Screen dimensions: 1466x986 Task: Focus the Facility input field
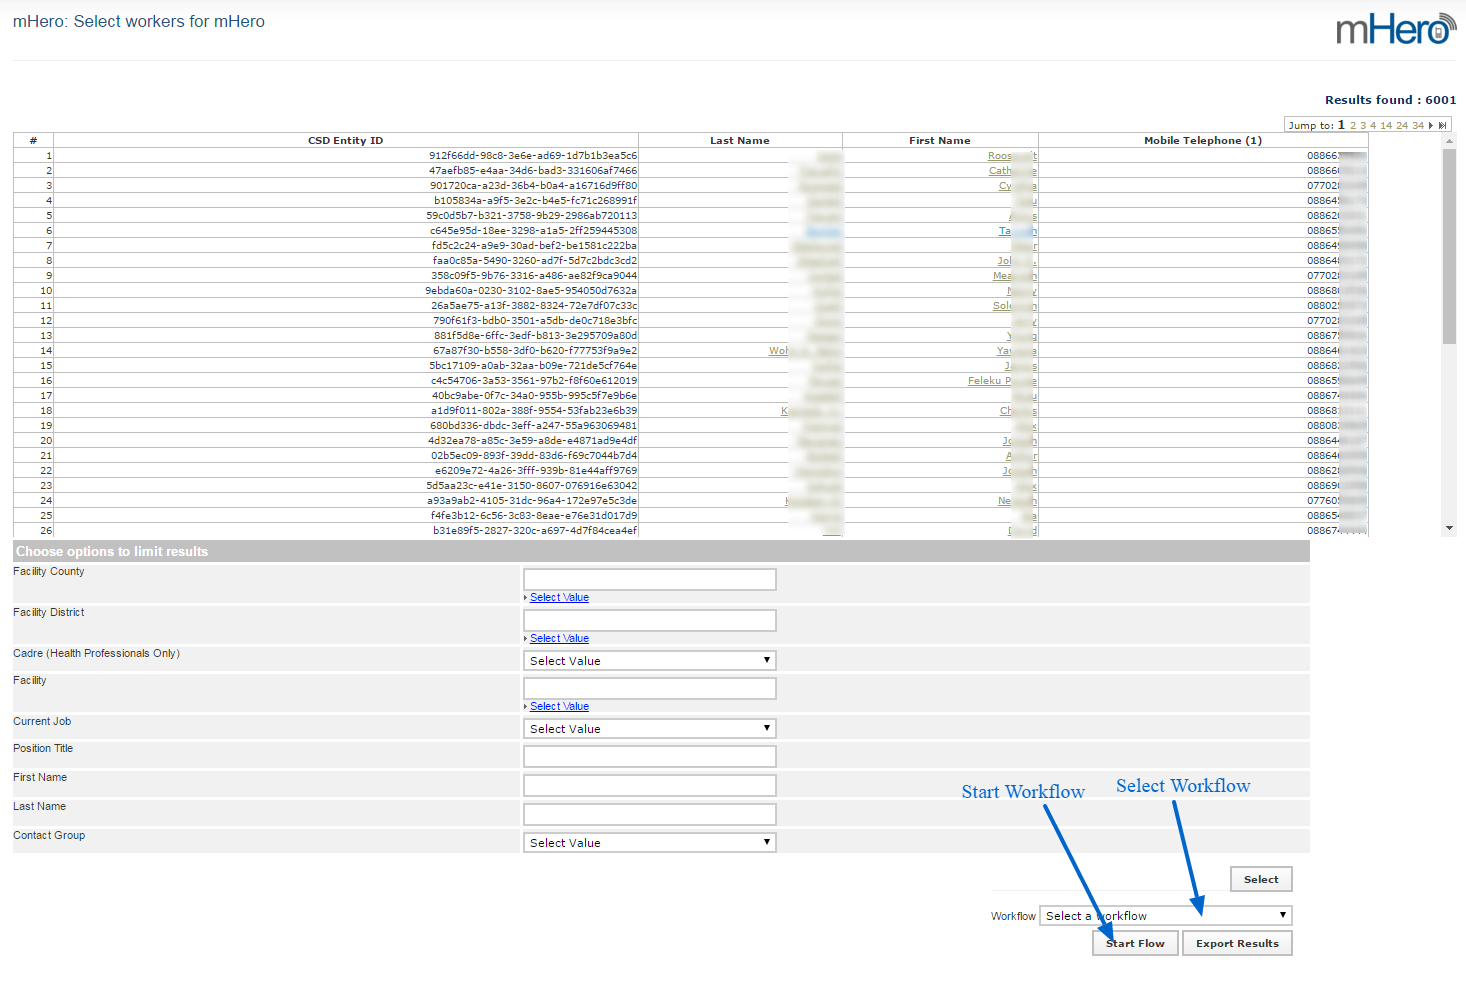[650, 688]
